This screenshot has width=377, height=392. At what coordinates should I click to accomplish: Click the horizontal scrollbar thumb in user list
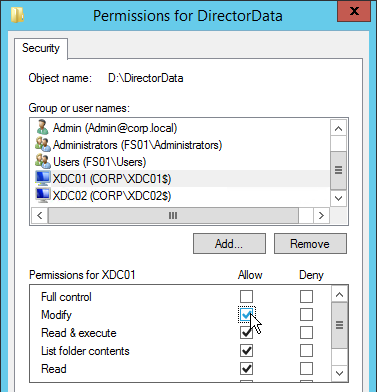[x=173, y=215]
